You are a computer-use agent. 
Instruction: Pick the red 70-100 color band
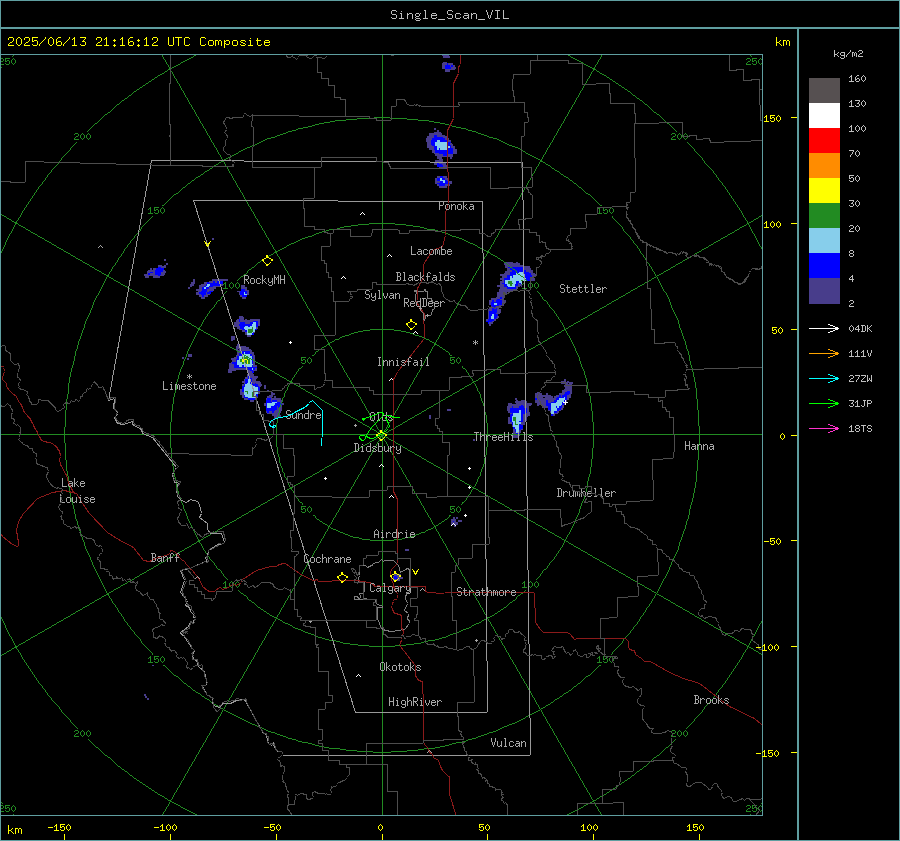point(824,141)
